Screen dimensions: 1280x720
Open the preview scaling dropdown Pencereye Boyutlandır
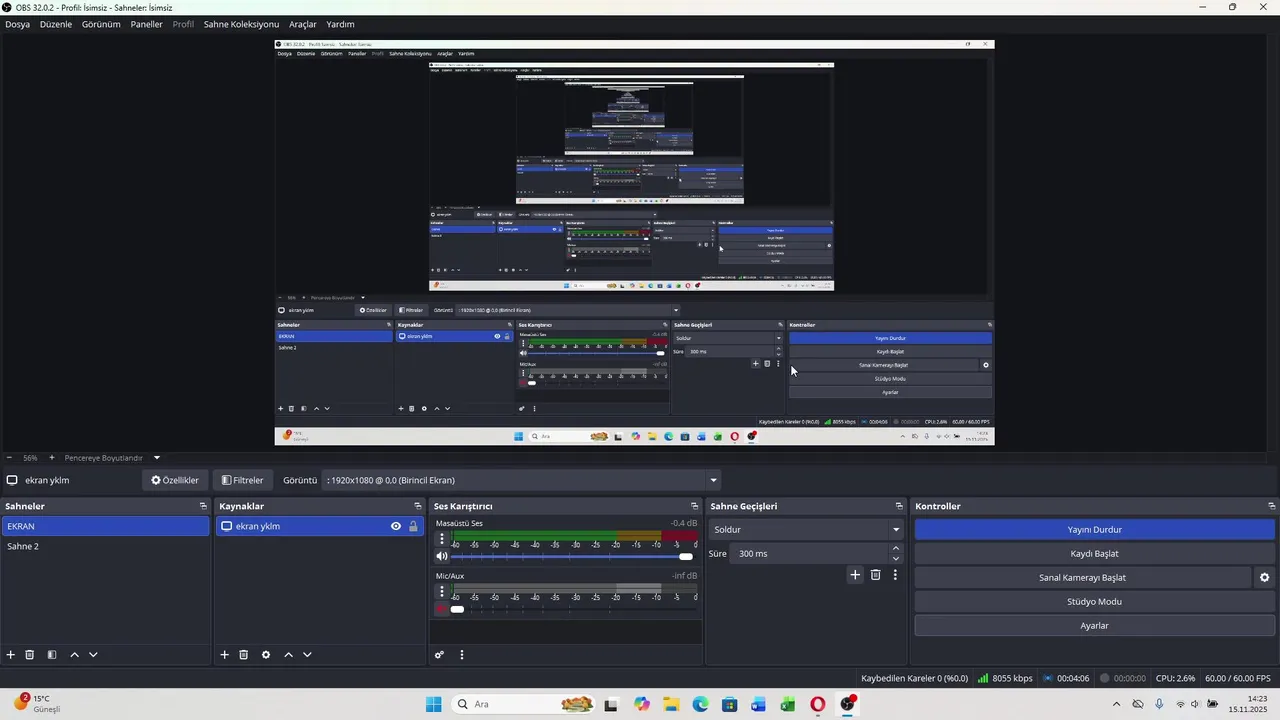tap(112, 458)
